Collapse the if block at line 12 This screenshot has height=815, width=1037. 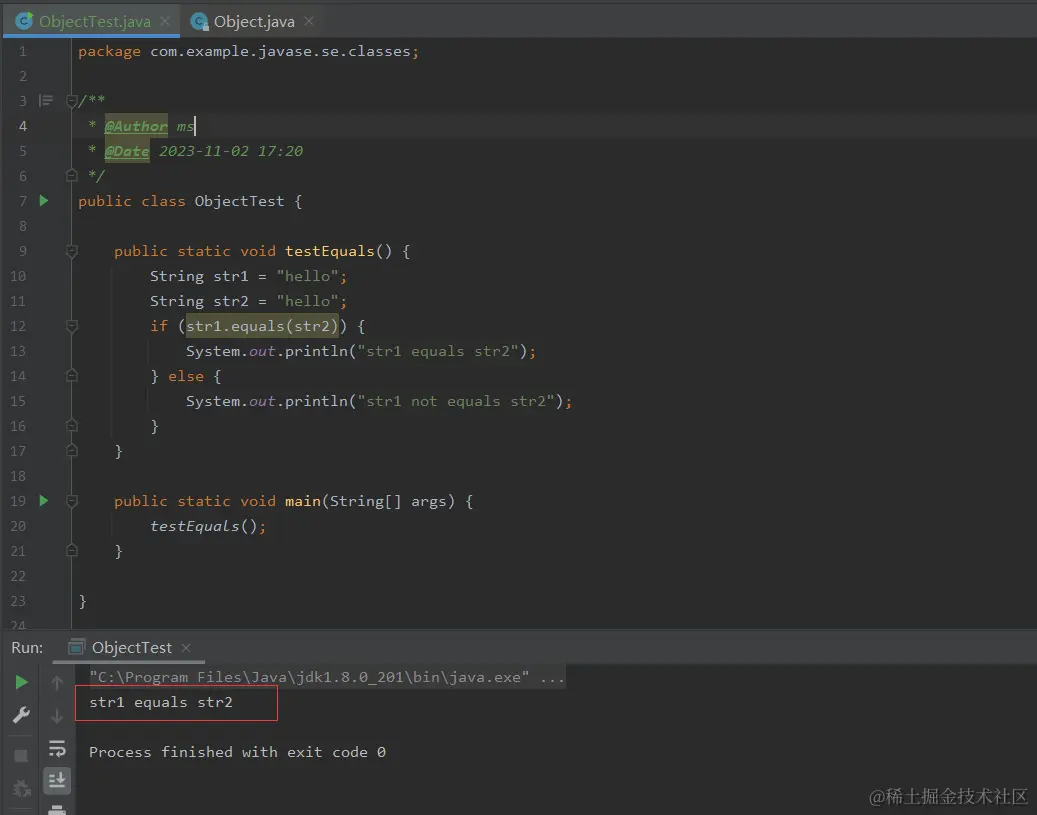[71, 326]
